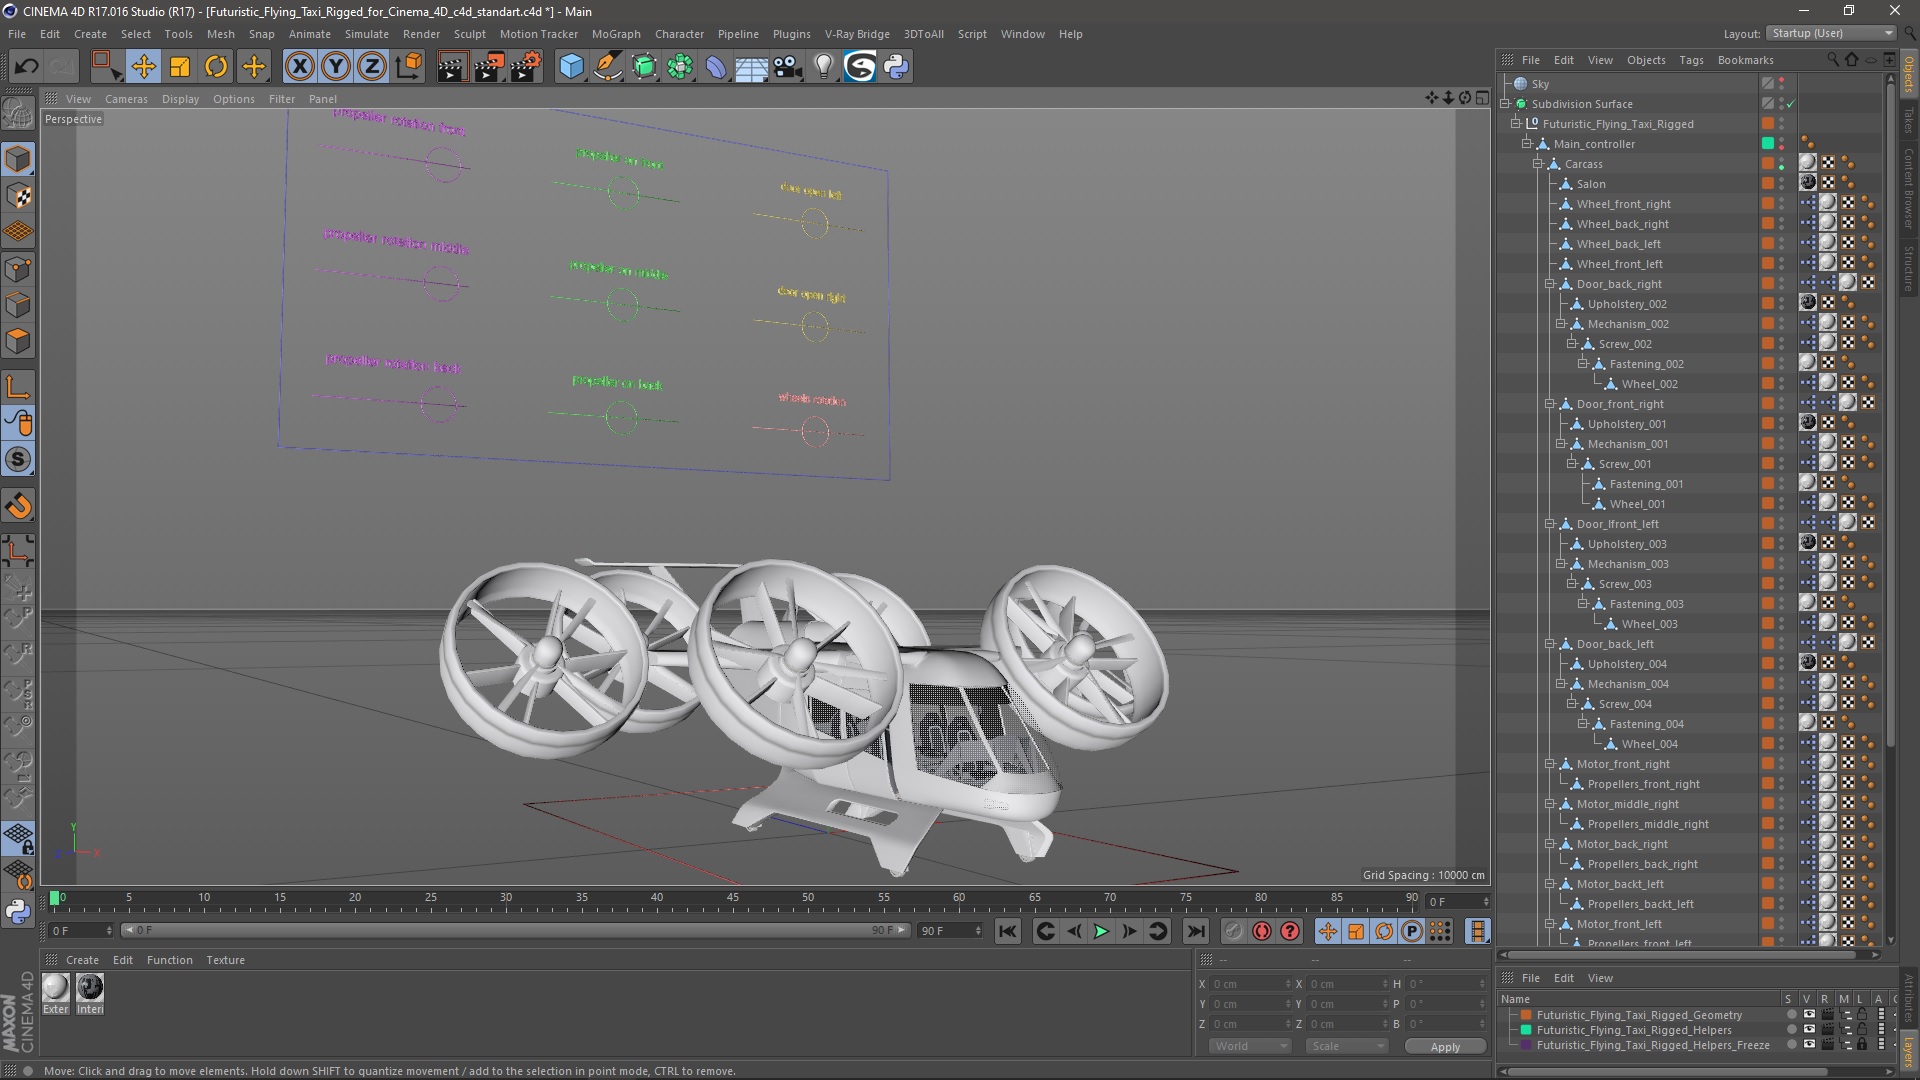Open the spline Pen tool icon
Screen dimensions: 1920x1080
(x=607, y=67)
